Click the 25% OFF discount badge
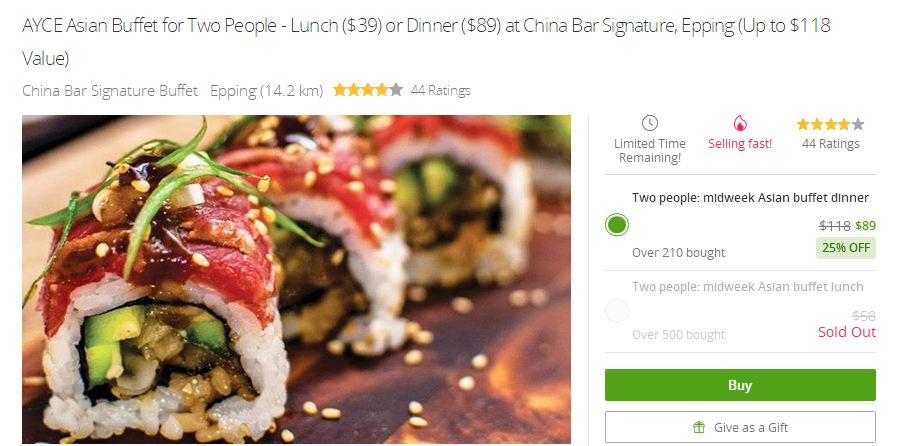 (846, 248)
